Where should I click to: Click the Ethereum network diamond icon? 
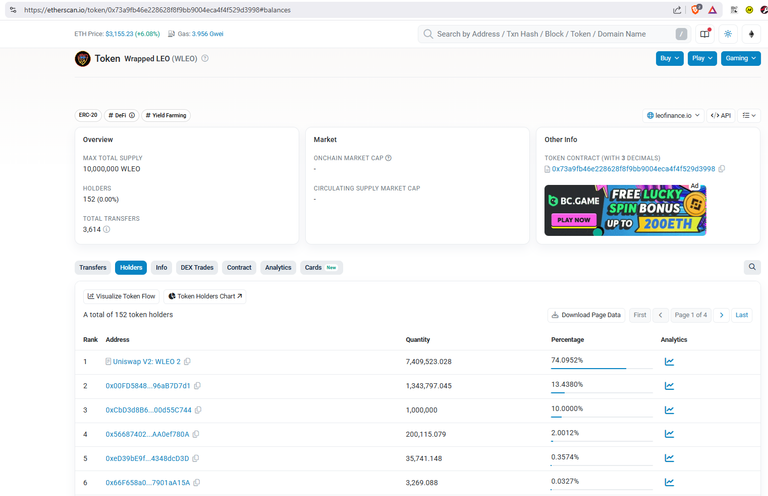pos(751,34)
